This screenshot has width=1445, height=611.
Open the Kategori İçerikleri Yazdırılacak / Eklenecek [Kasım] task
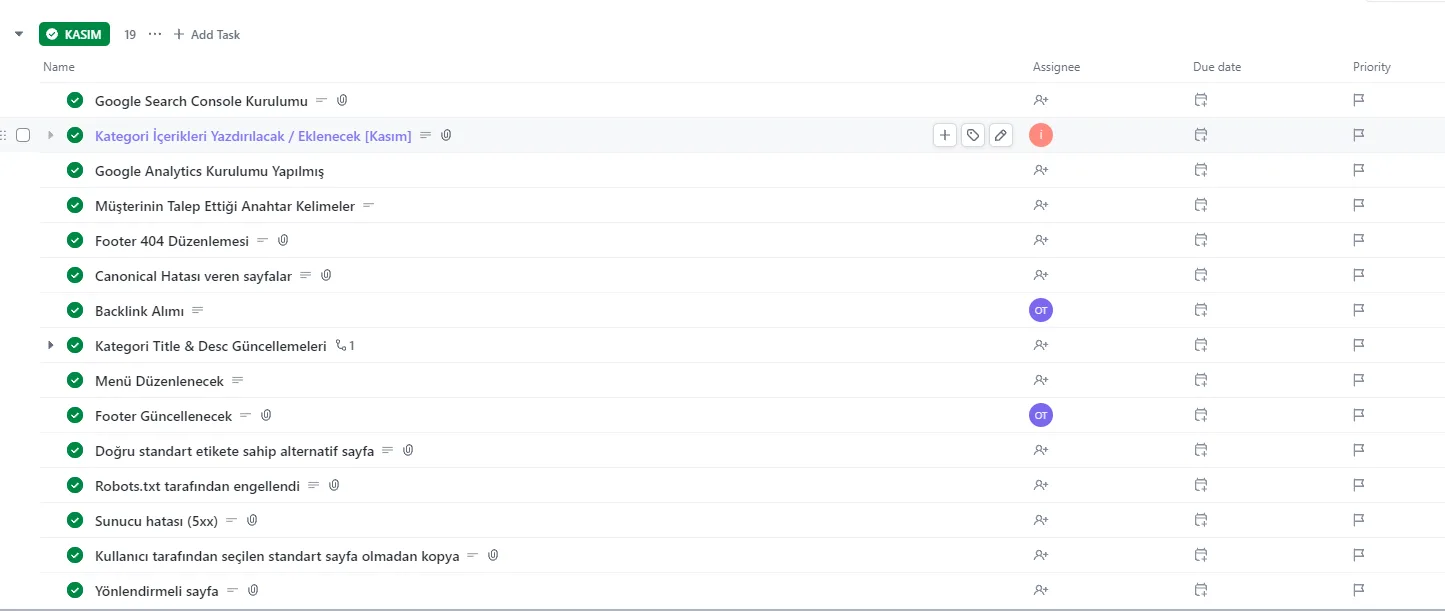tap(253, 136)
